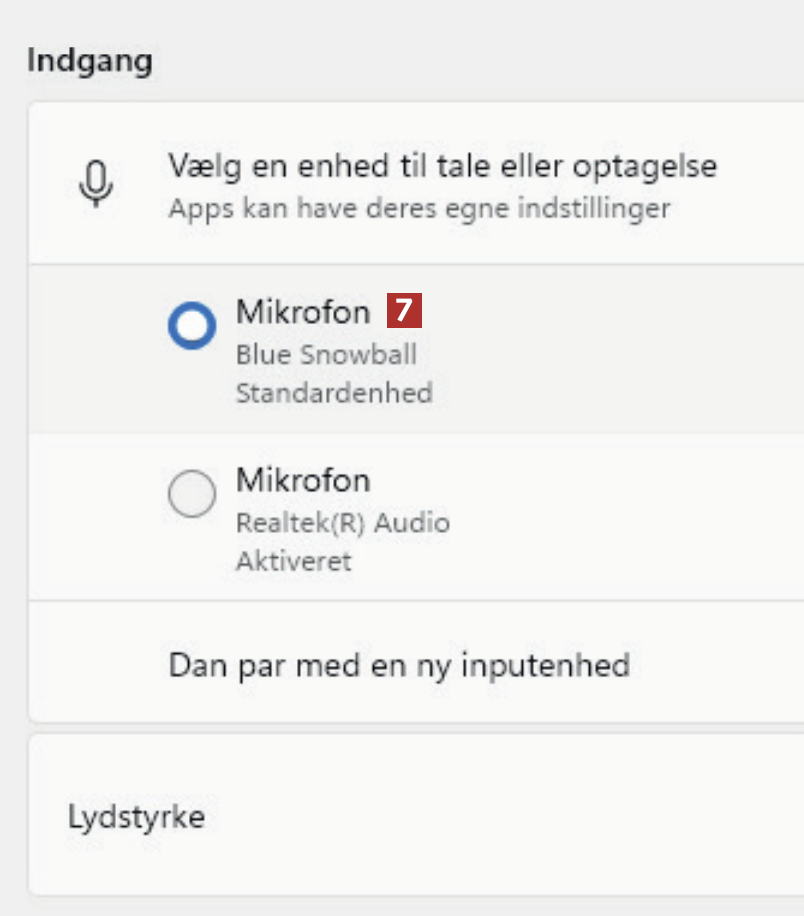Click the Mikrofon label above Blue Snowball
Screen dimensions: 804x916
click(303, 312)
